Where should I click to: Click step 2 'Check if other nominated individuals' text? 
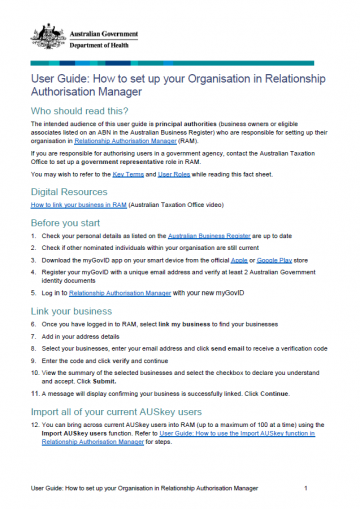tap(150, 248)
